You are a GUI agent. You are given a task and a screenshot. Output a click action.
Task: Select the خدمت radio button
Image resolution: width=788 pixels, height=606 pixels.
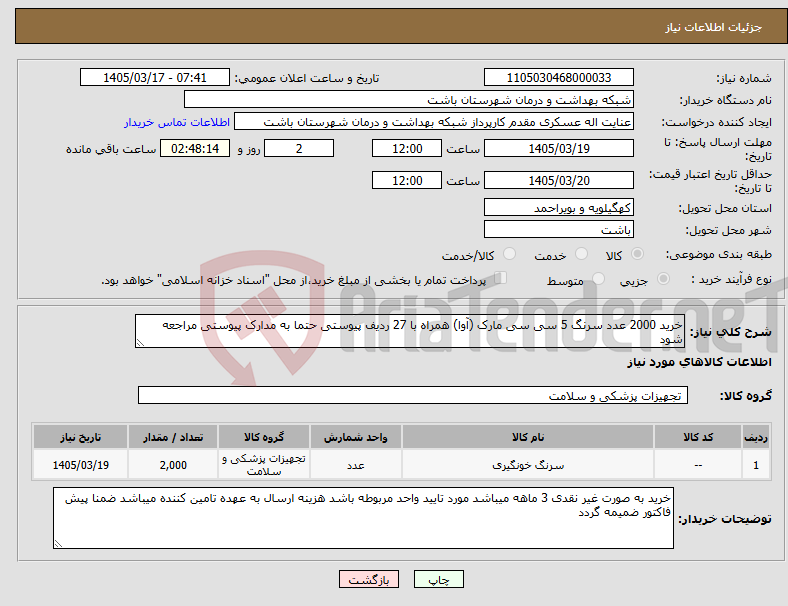click(x=581, y=254)
